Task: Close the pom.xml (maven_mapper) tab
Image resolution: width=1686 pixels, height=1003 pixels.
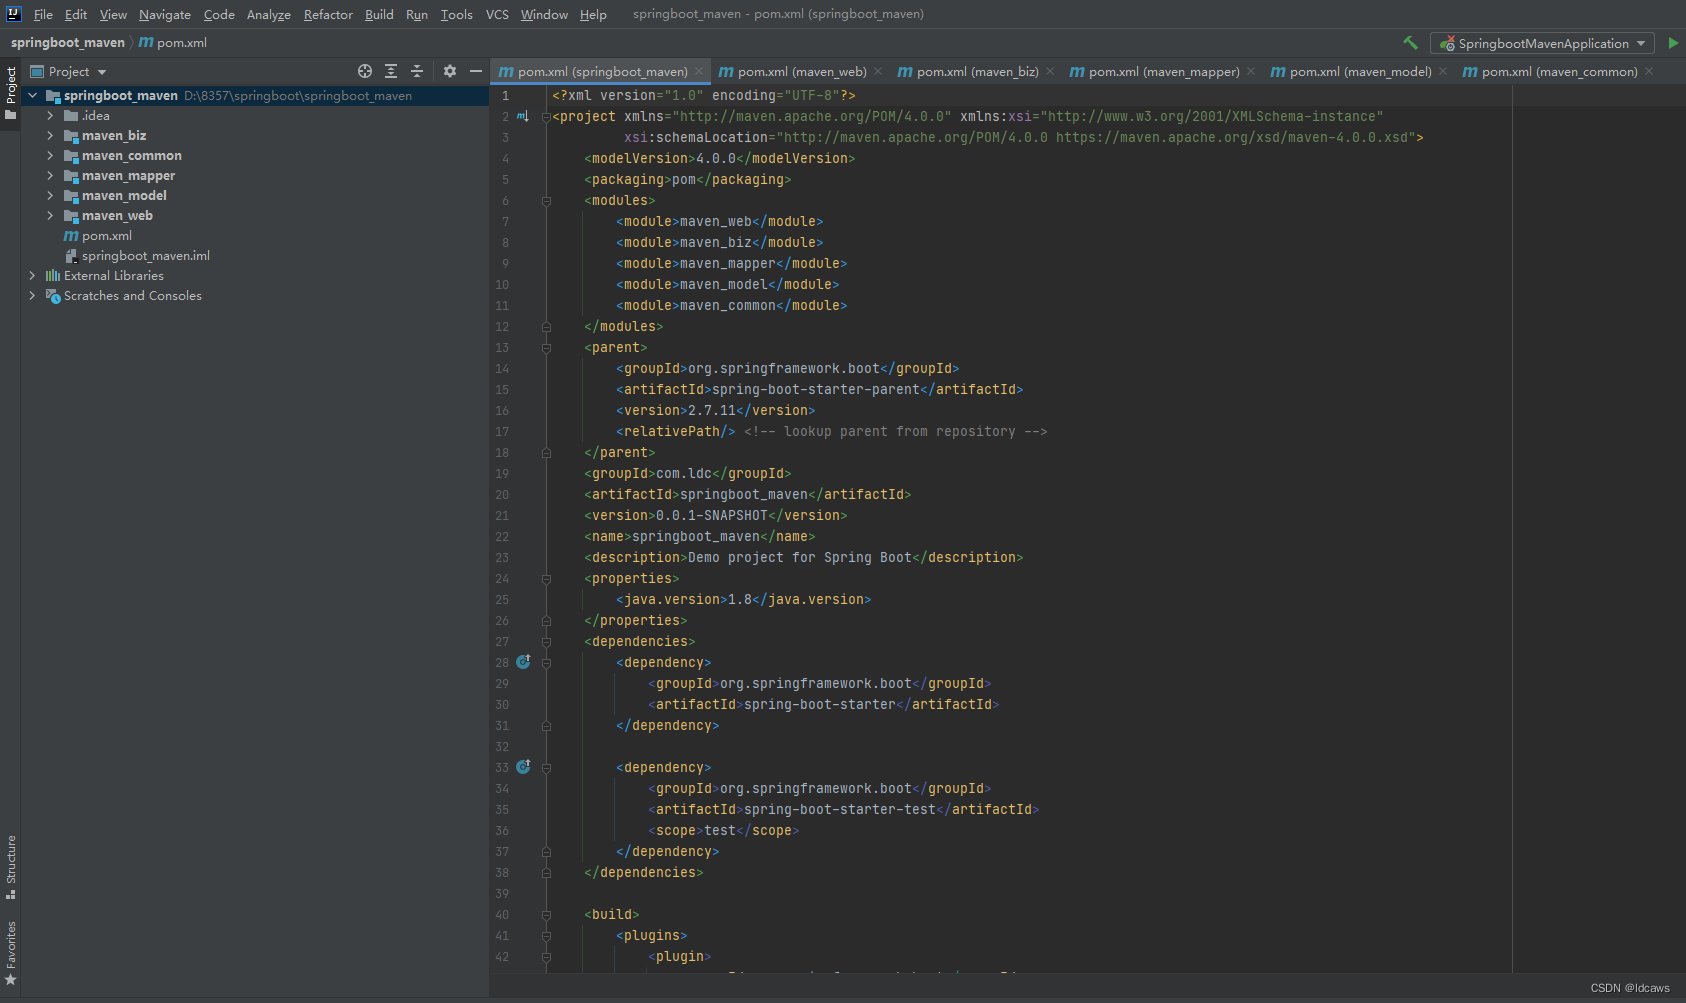Action: [1251, 72]
